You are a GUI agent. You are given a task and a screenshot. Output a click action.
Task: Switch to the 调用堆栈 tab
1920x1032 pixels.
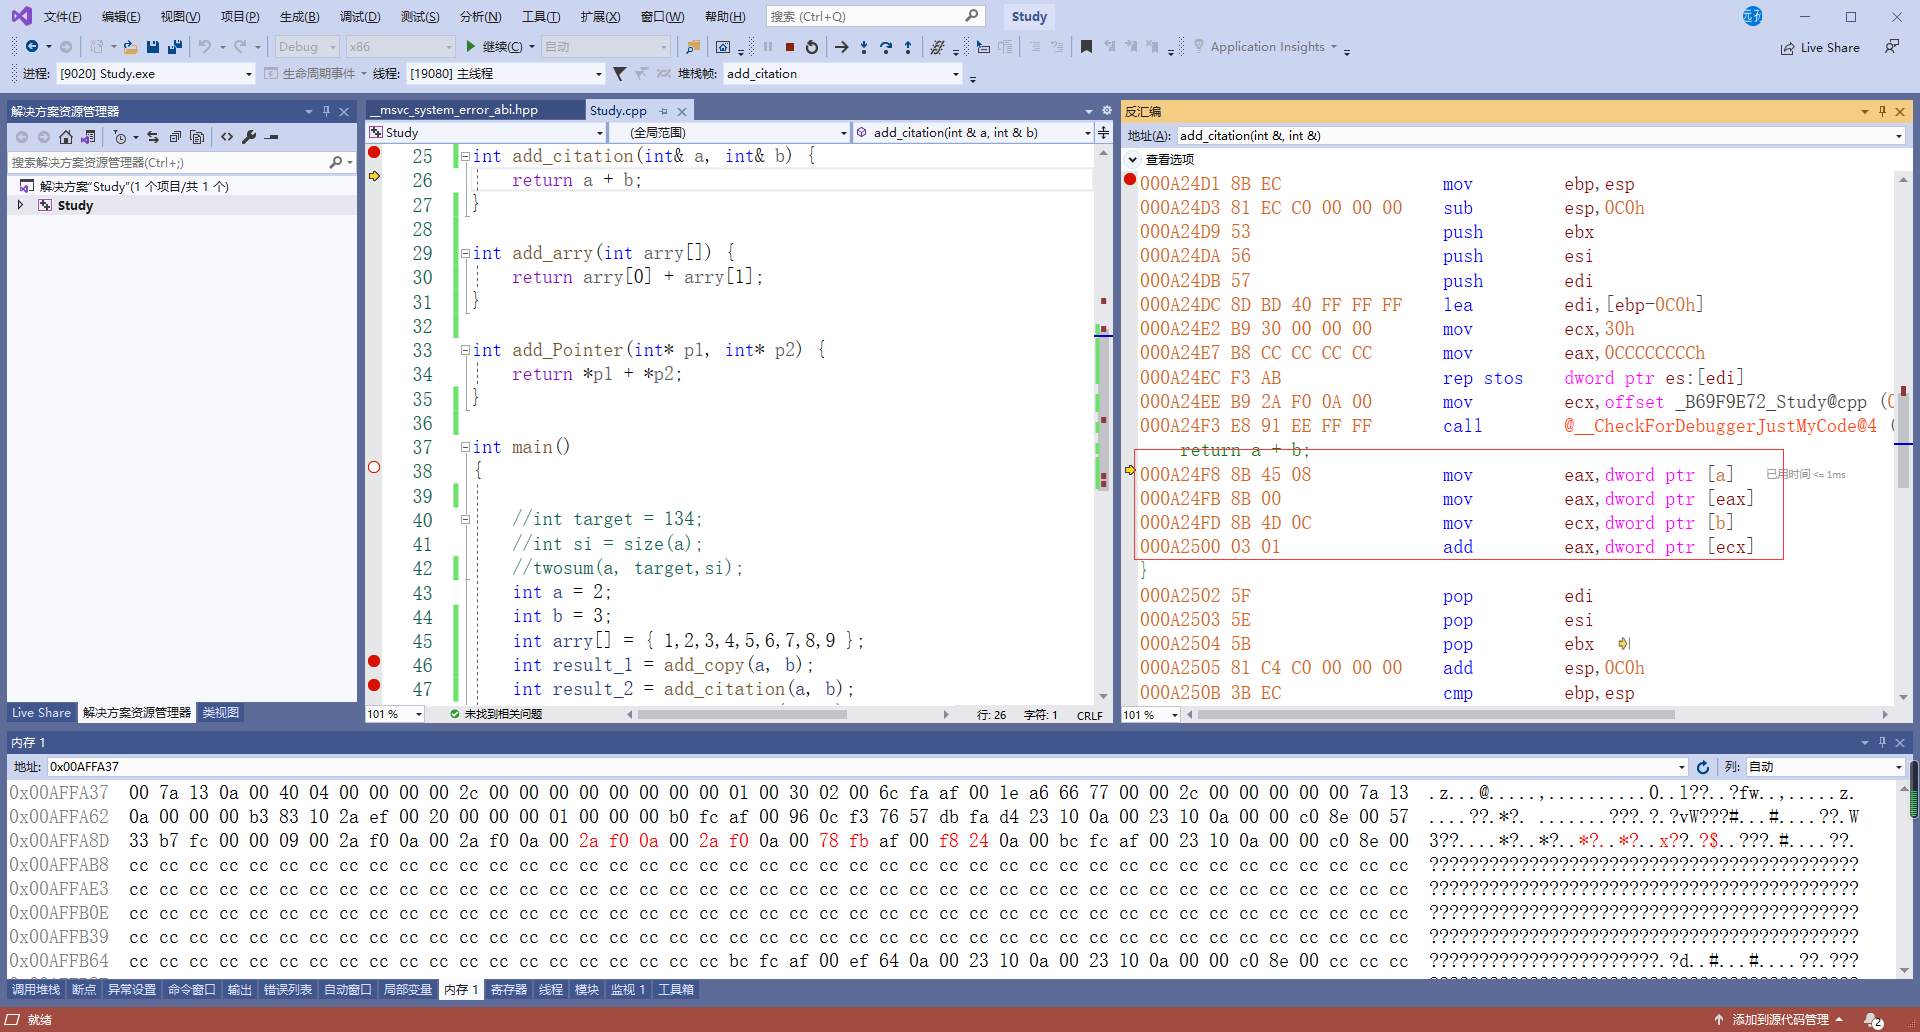tap(36, 990)
